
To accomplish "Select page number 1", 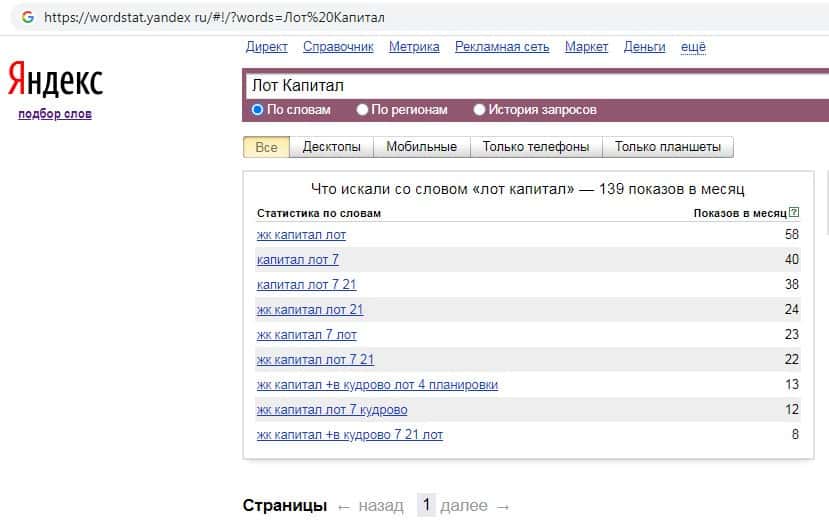I will click(426, 505).
